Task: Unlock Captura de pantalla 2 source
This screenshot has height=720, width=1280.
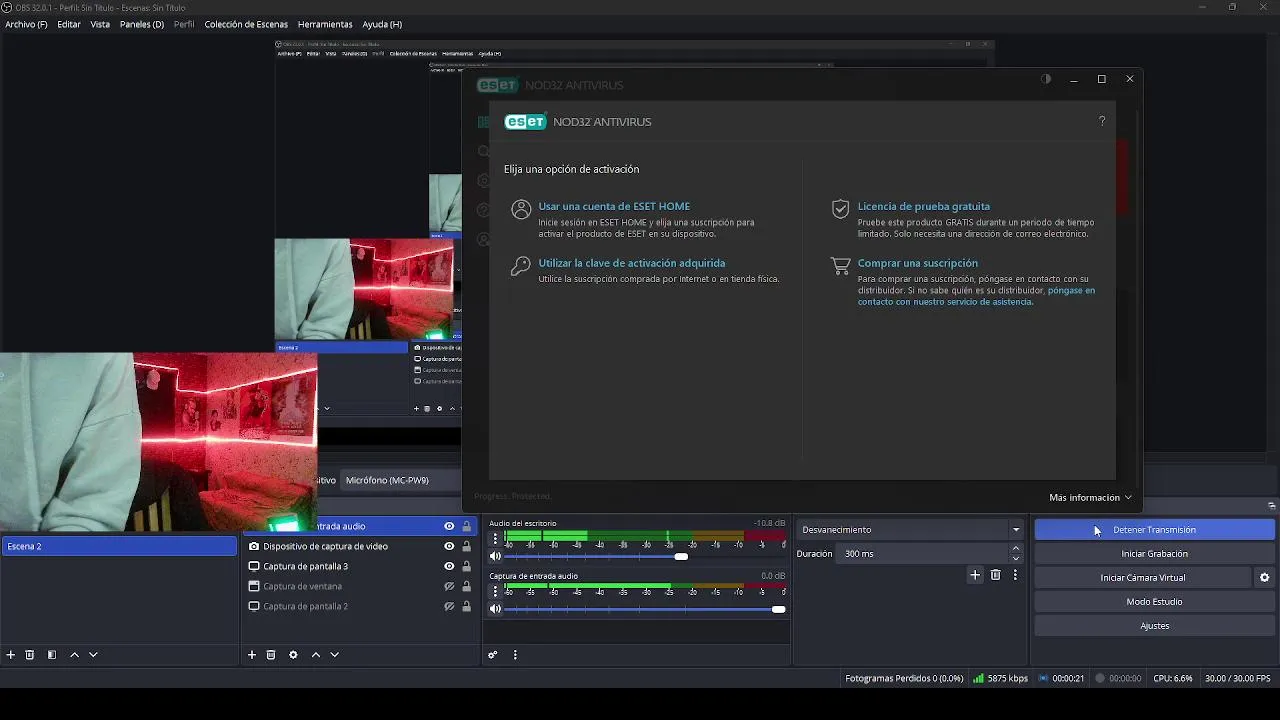Action: pos(466,606)
